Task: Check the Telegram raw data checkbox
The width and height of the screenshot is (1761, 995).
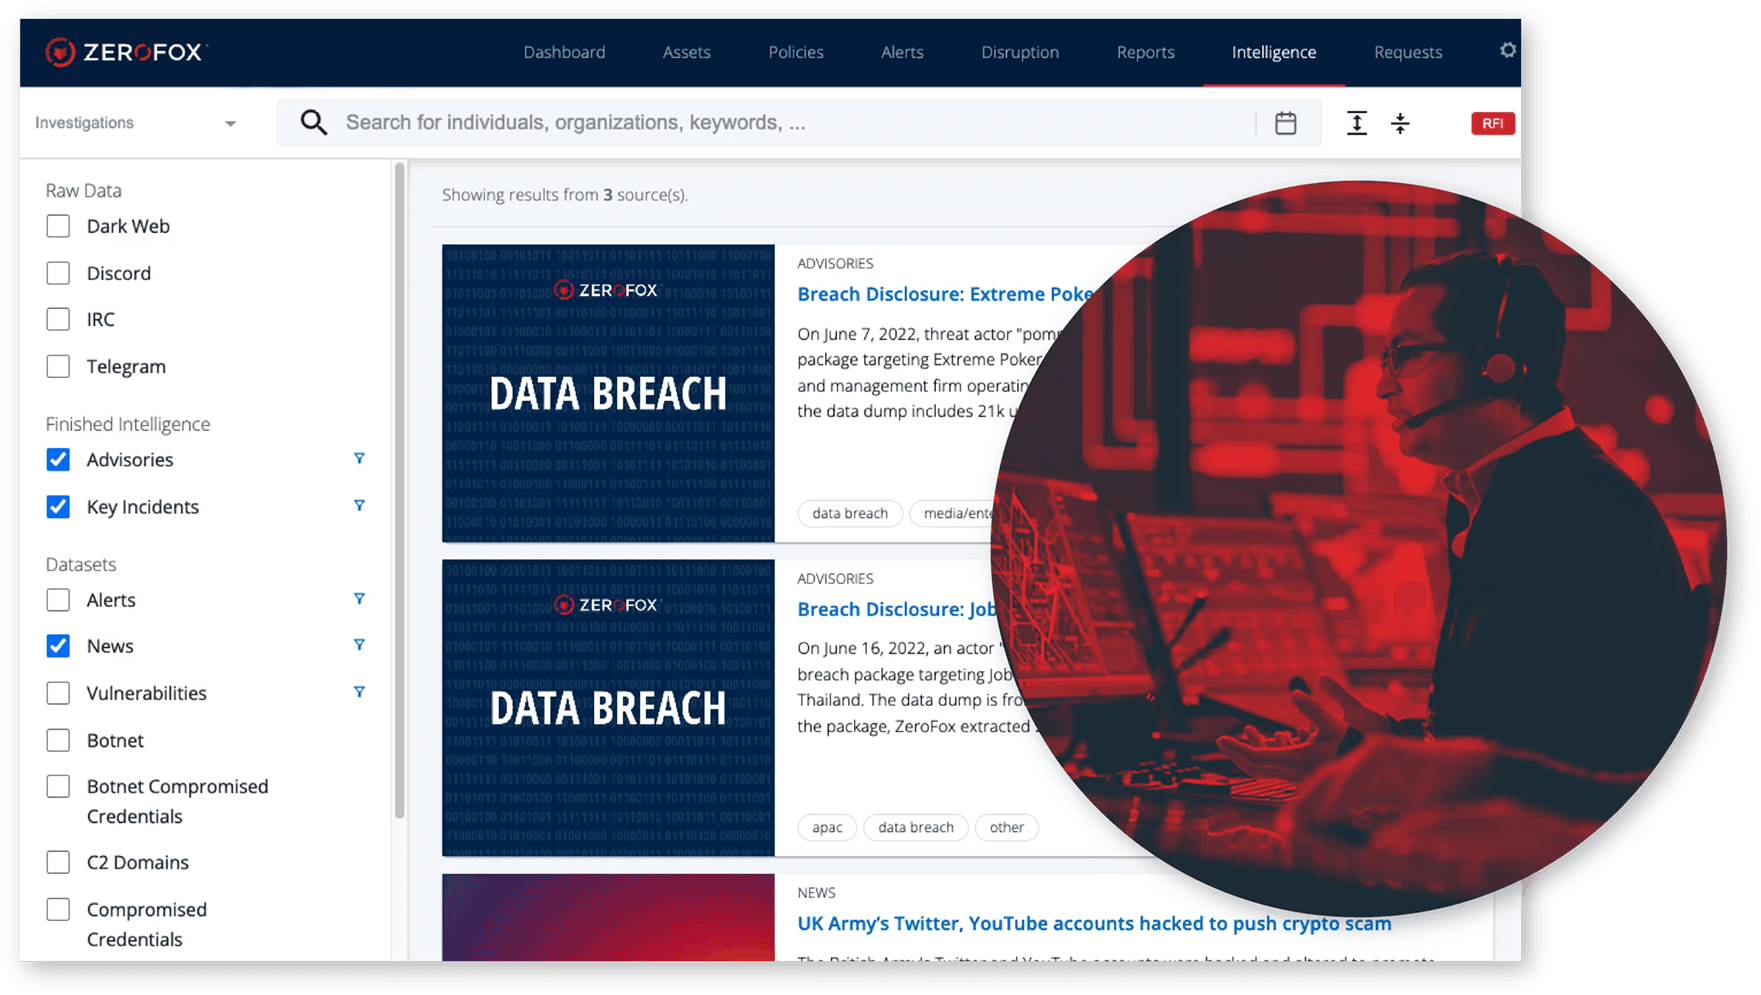Action: click(58, 367)
